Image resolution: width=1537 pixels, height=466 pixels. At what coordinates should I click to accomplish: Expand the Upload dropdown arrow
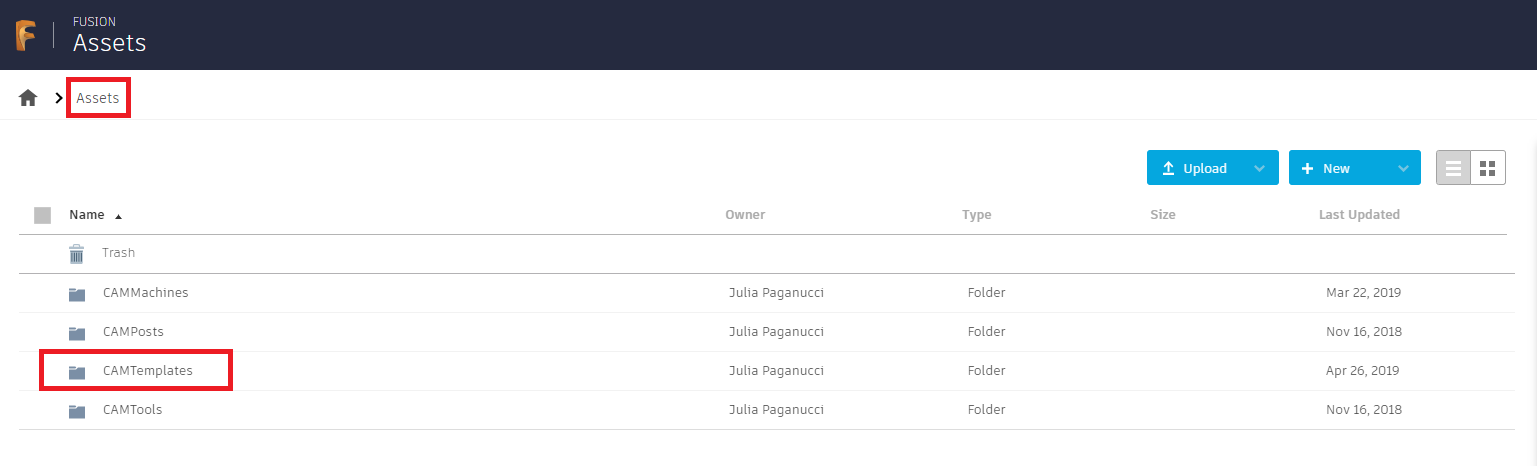coord(1259,169)
